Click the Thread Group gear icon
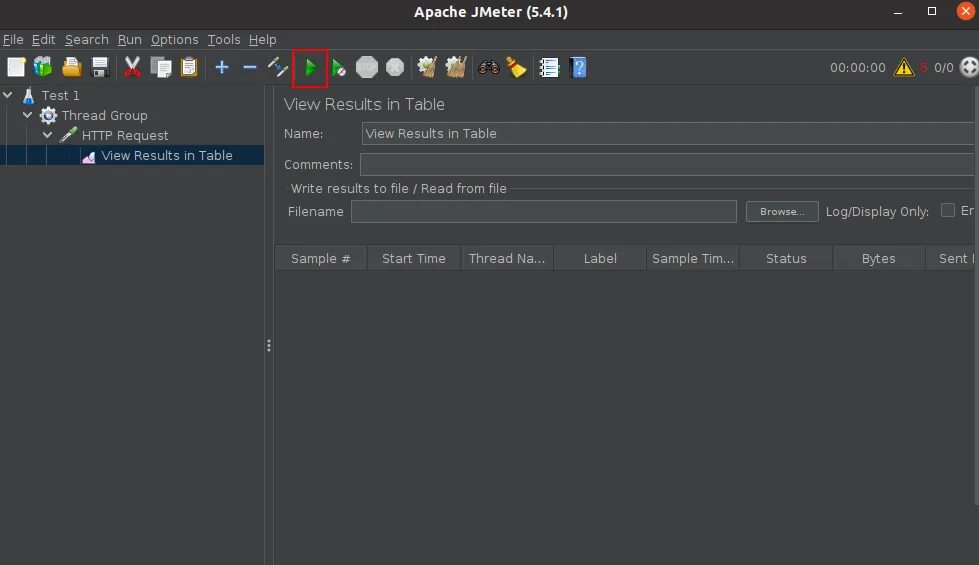 point(48,115)
